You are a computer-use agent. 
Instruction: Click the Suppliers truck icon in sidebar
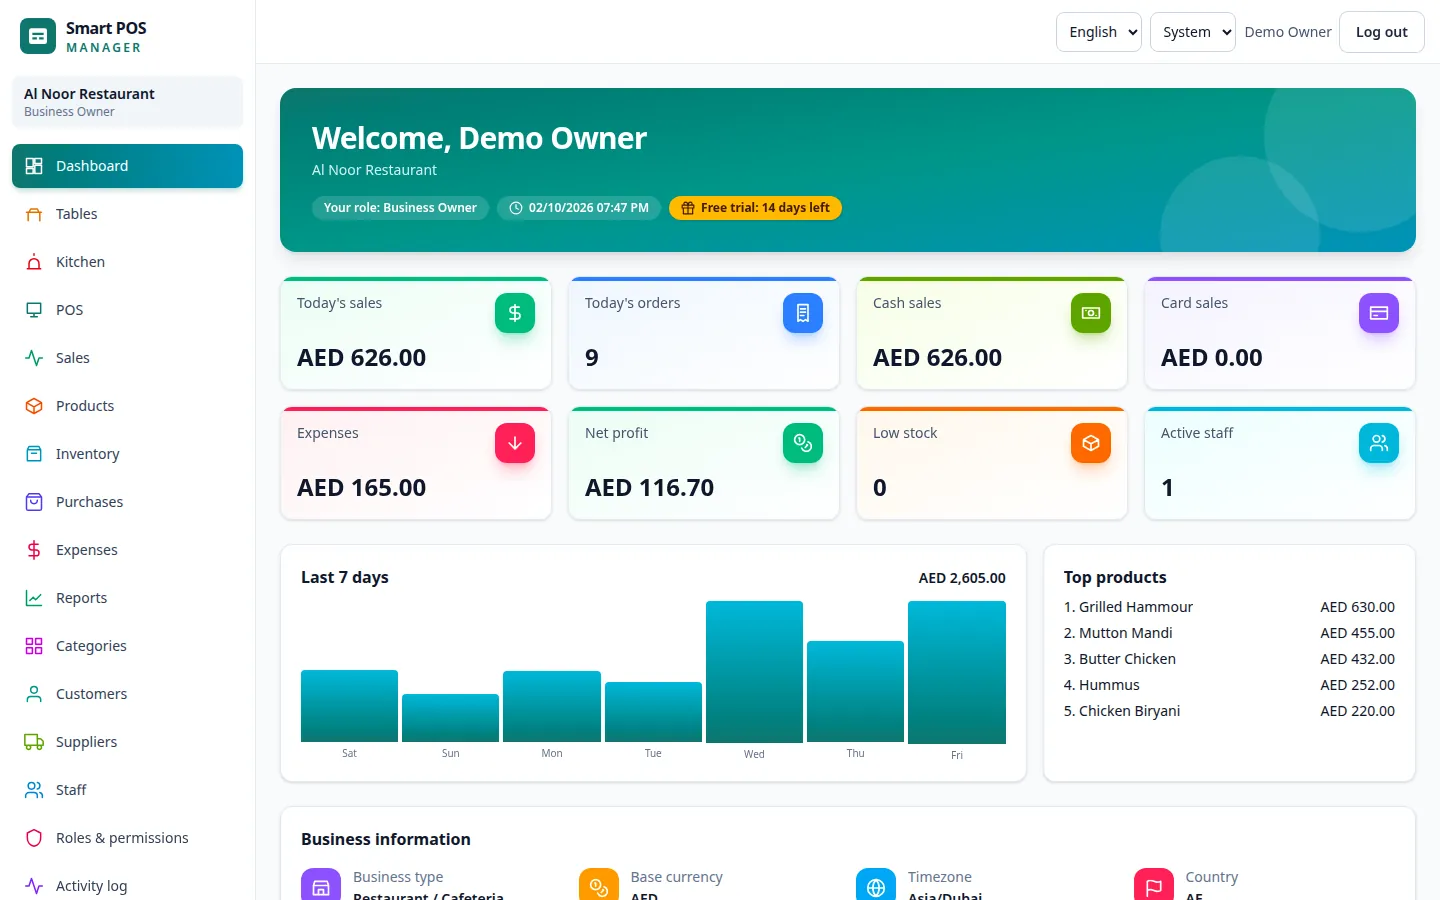pyautogui.click(x=34, y=742)
